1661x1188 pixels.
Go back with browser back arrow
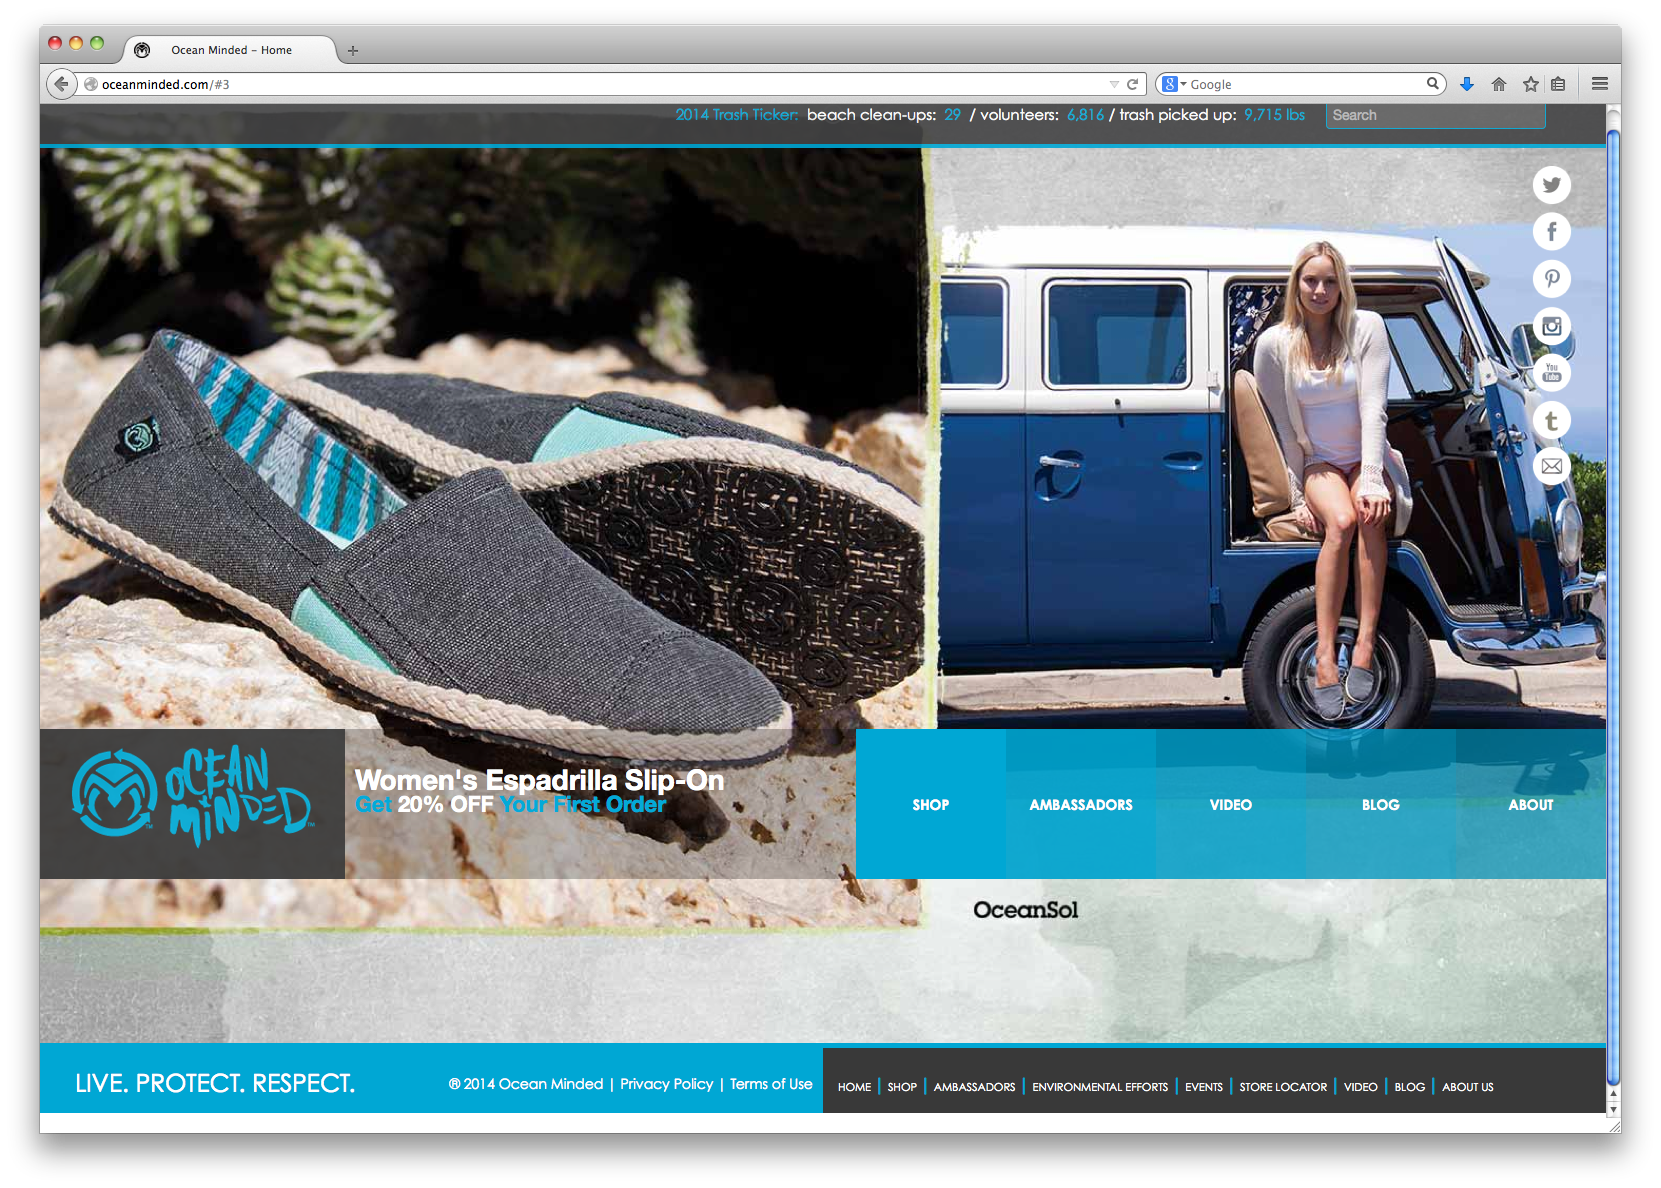coord(62,84)
